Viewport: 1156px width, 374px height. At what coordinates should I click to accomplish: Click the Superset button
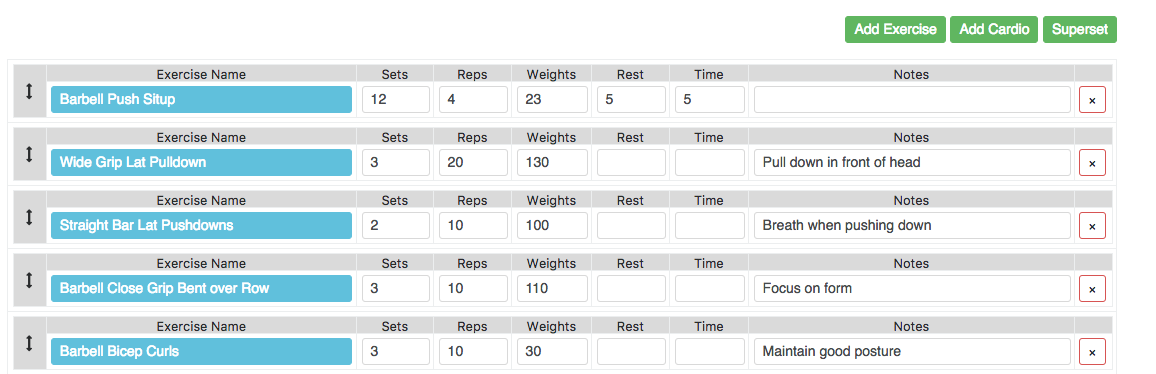[1079, 30]
